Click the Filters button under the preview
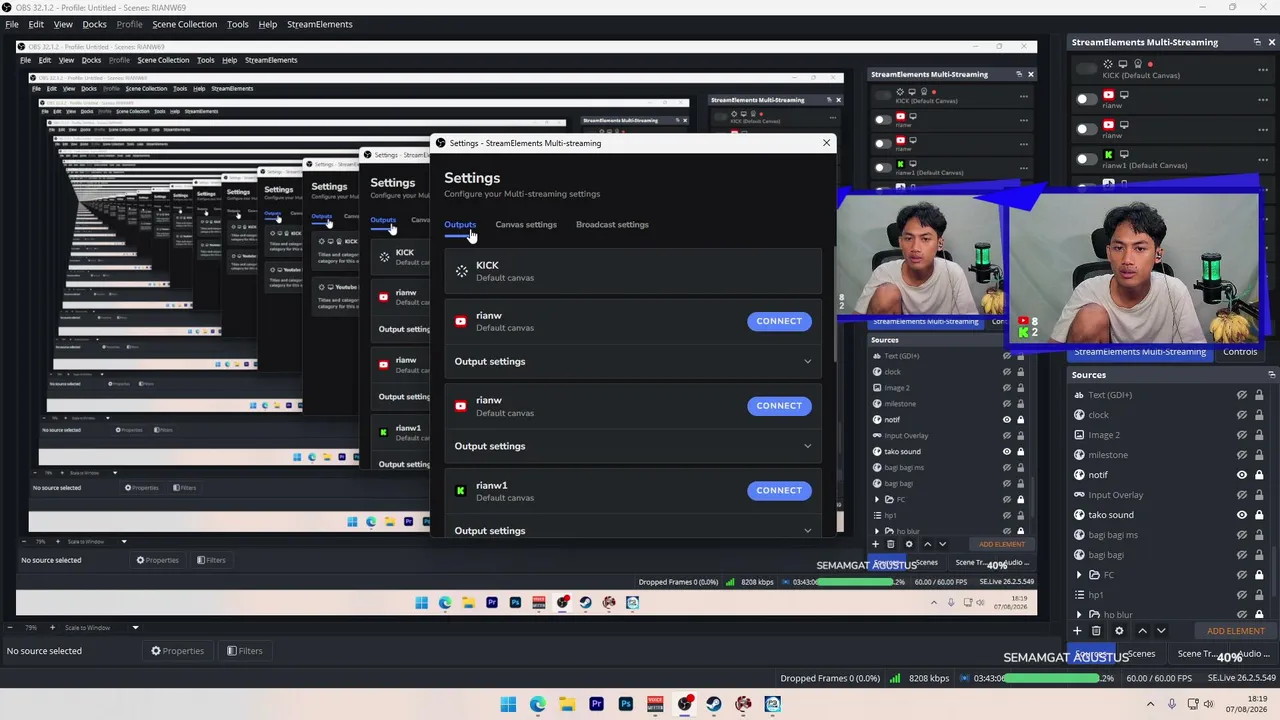This screenshot has height=720, width=1280. tap(245, 651)
